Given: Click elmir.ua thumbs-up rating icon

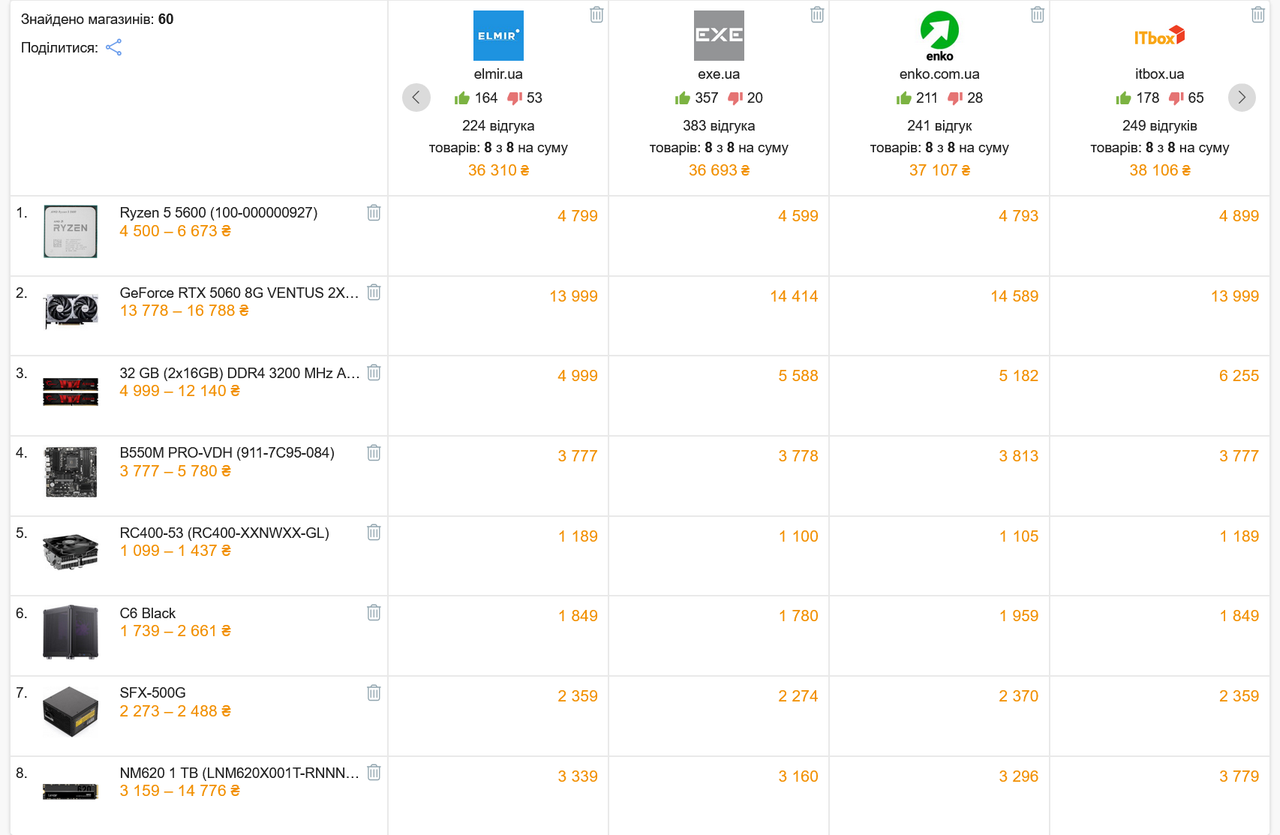Looking at the screenshot, I should (x=462, y=98).
